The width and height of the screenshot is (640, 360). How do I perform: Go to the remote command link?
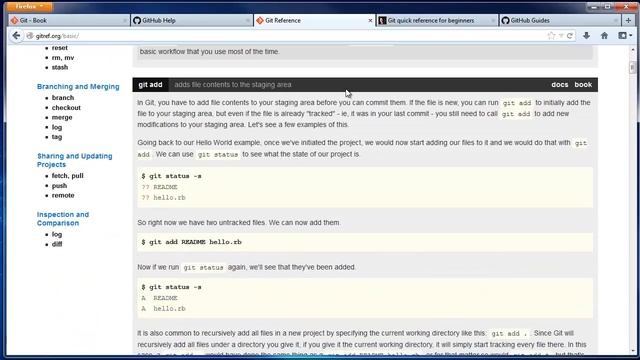(x=63, y=195)
